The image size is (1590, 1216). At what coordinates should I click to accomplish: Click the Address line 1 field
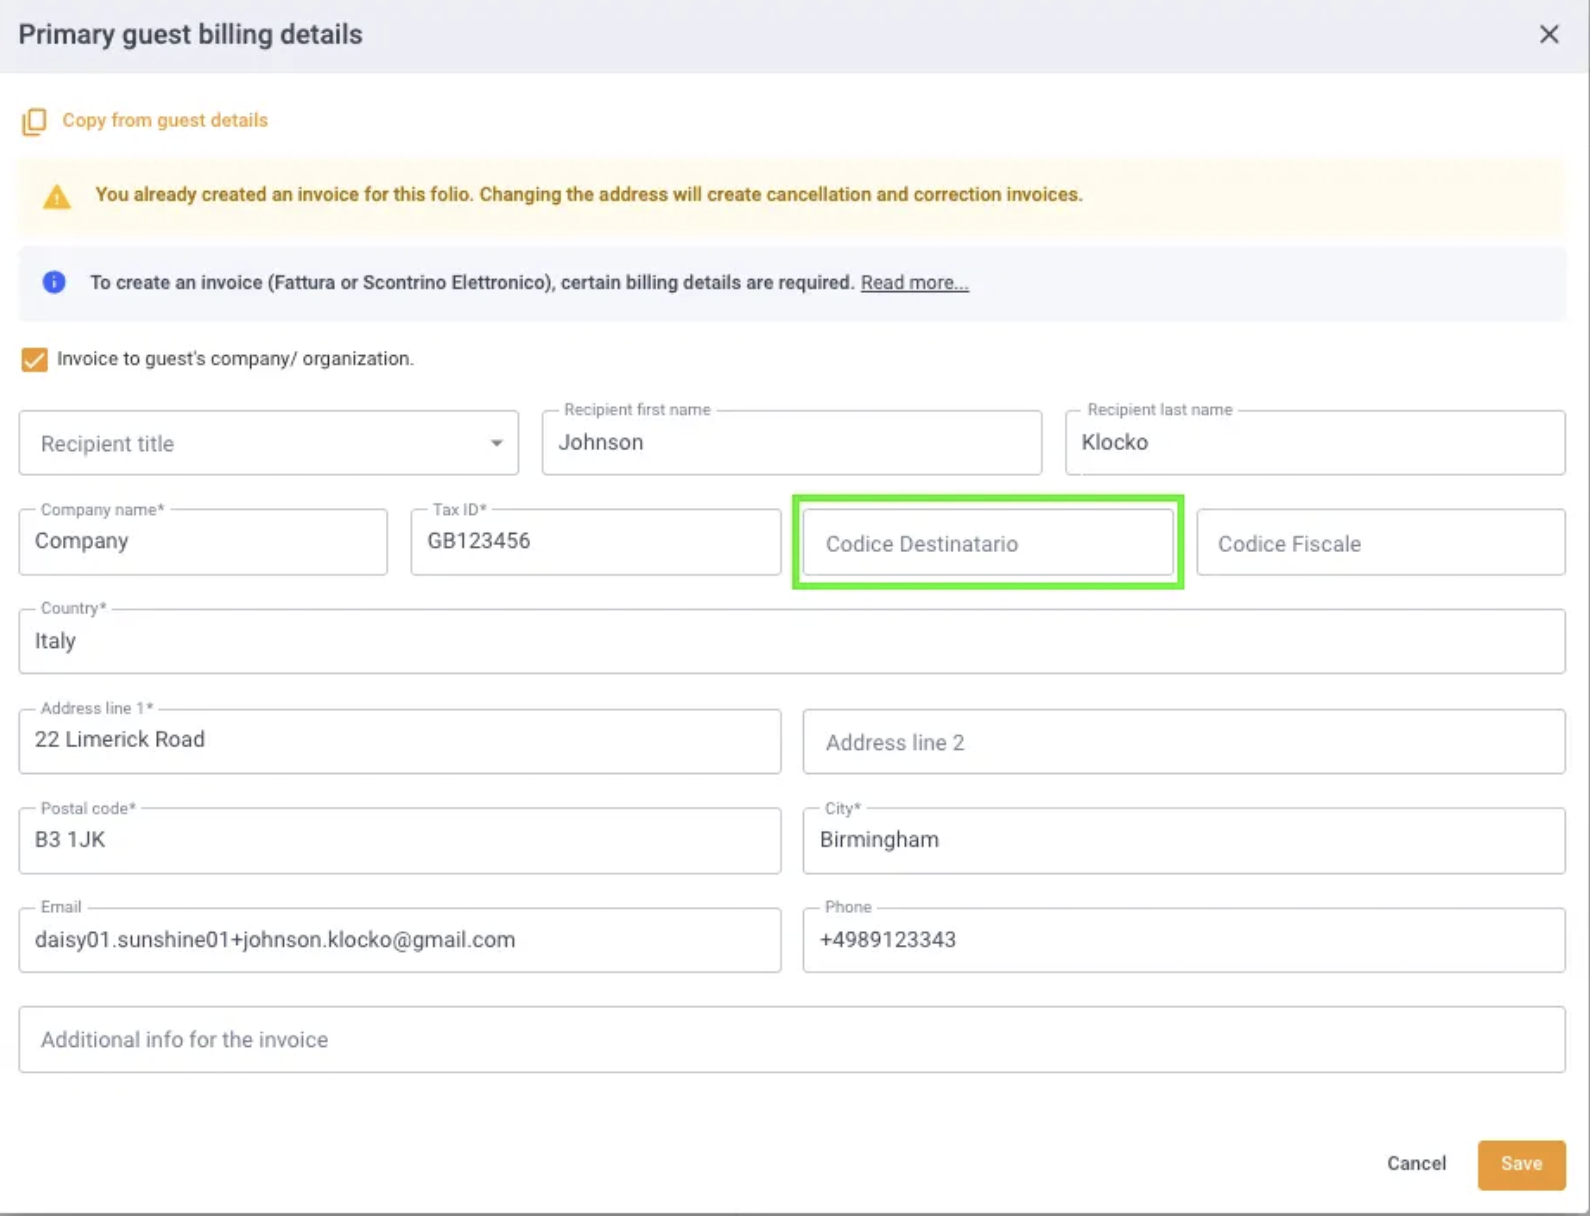pos(400,741)
